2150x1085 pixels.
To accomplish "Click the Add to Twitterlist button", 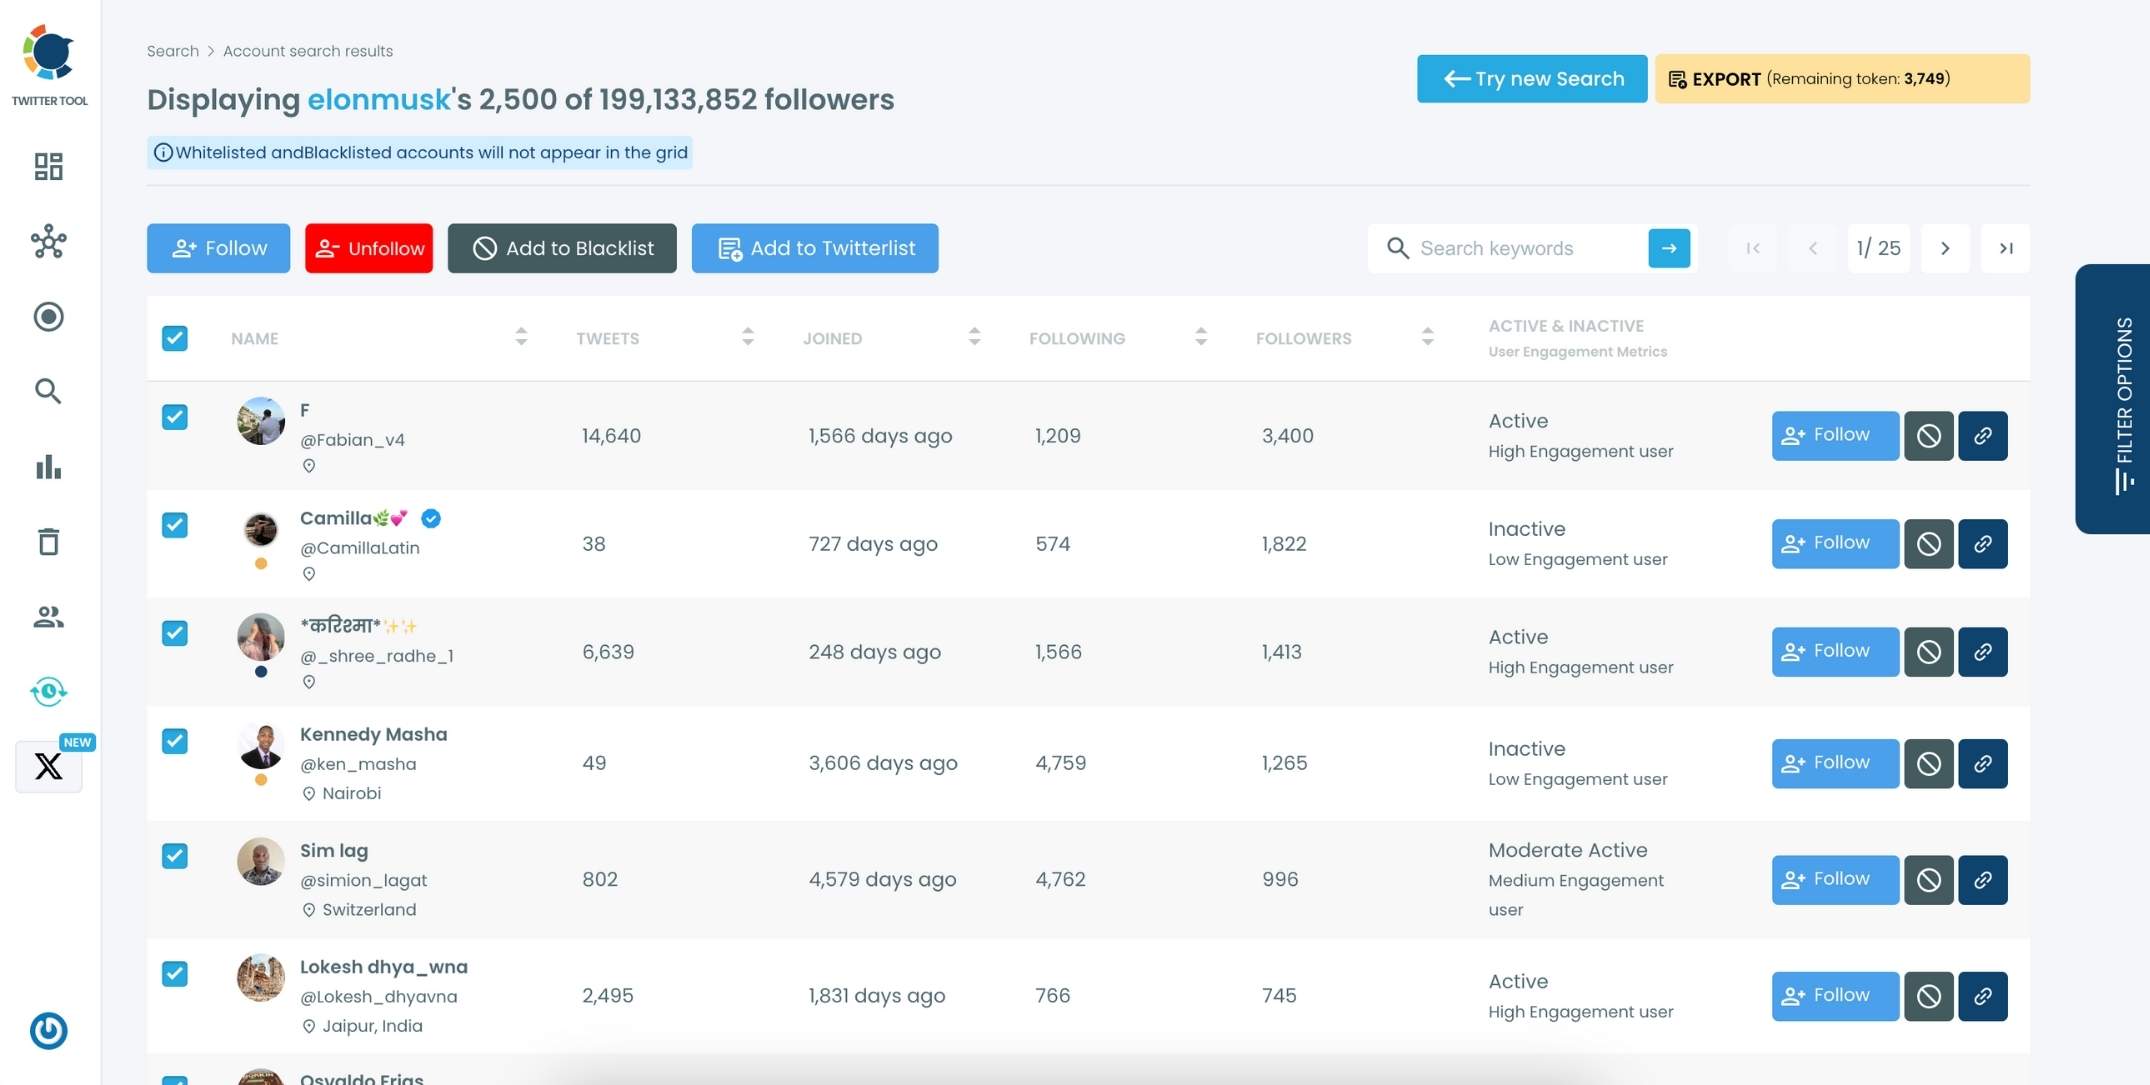I will tap(814, 248).
